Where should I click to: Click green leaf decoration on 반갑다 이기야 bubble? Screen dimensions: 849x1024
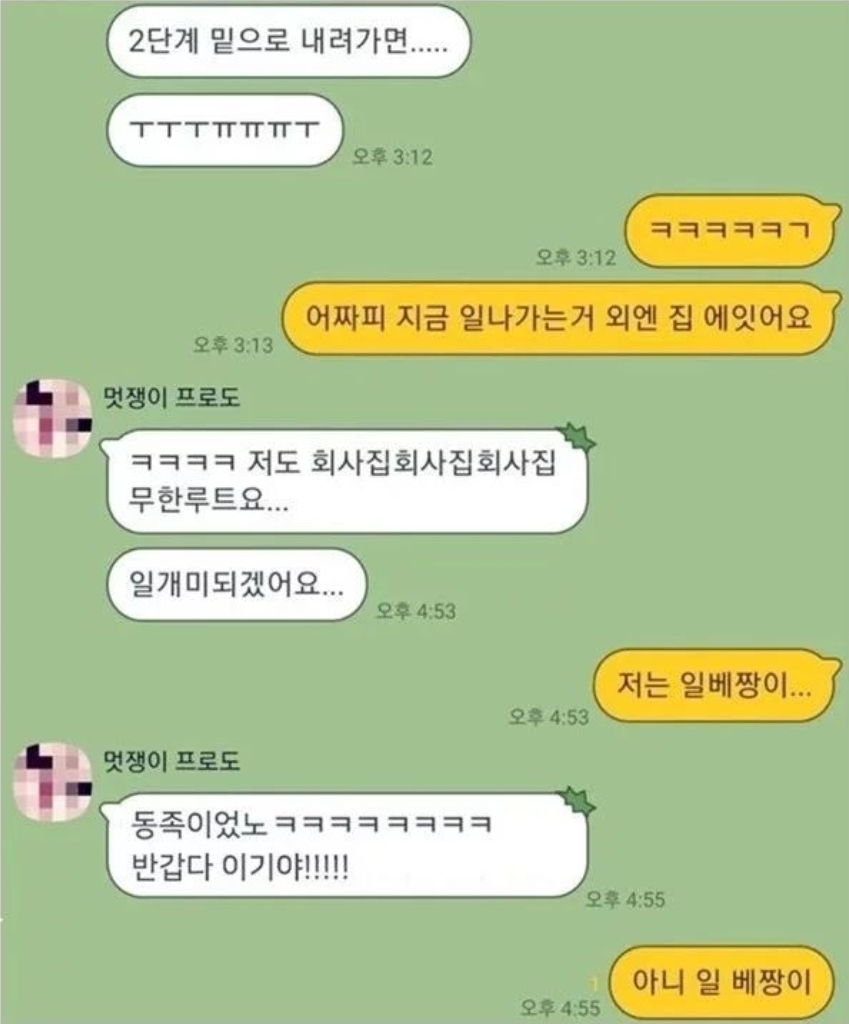[575, 801]
